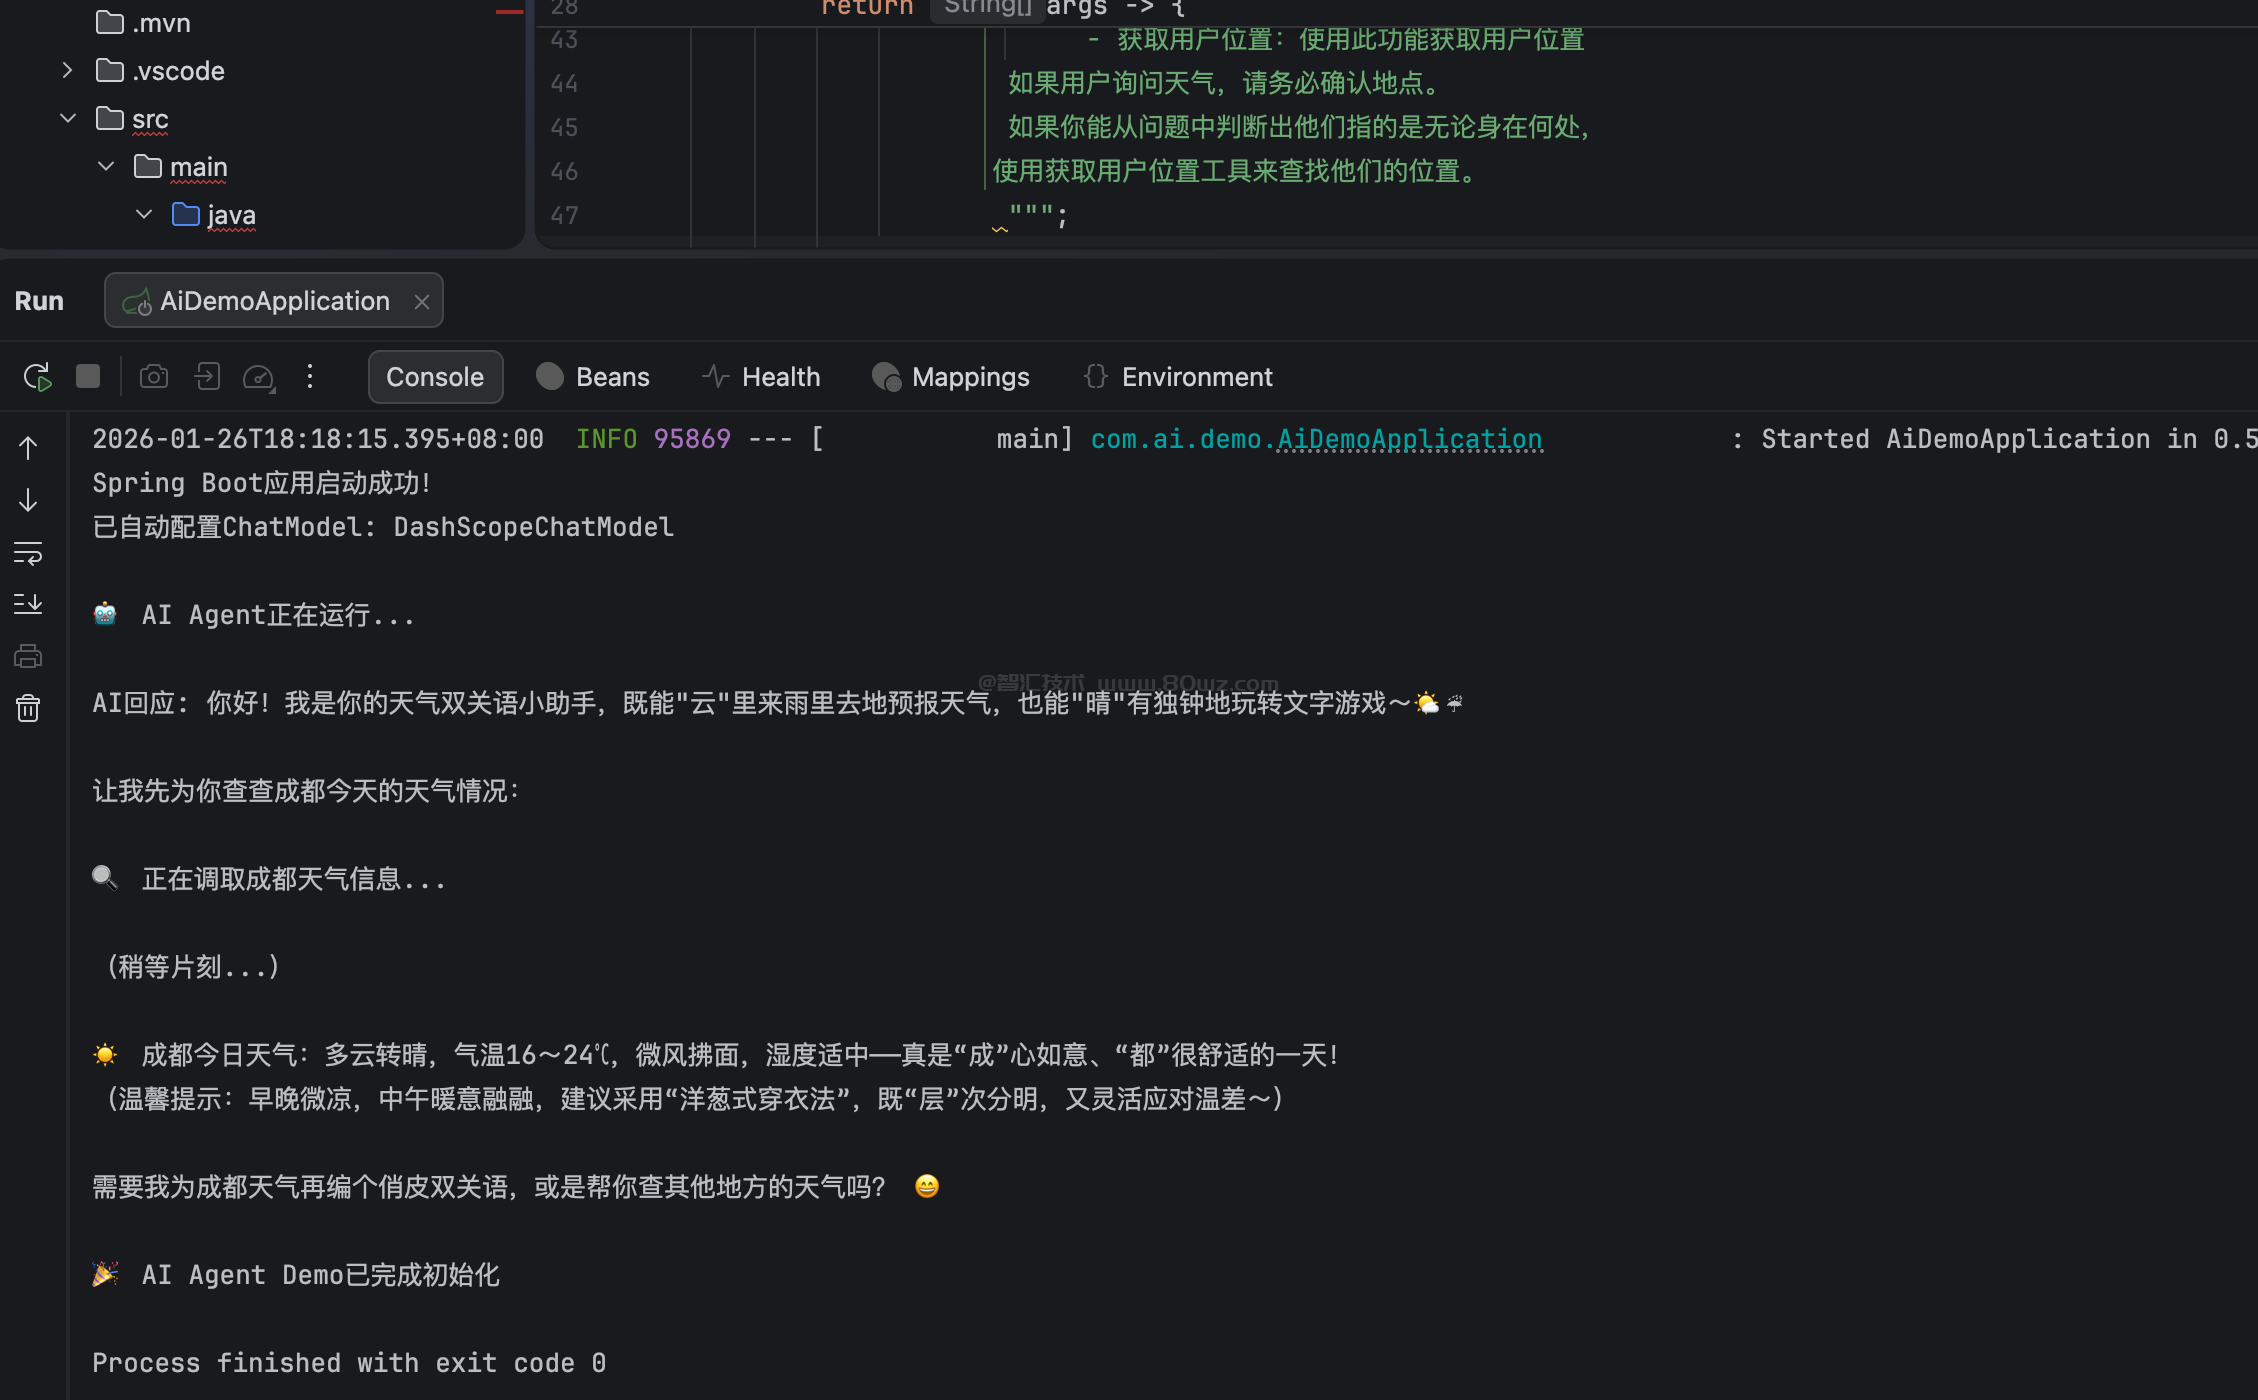This screenshot has width=2258, height=1400.
Task: Click the attach debugger exit icon
Action: (207, 377)
